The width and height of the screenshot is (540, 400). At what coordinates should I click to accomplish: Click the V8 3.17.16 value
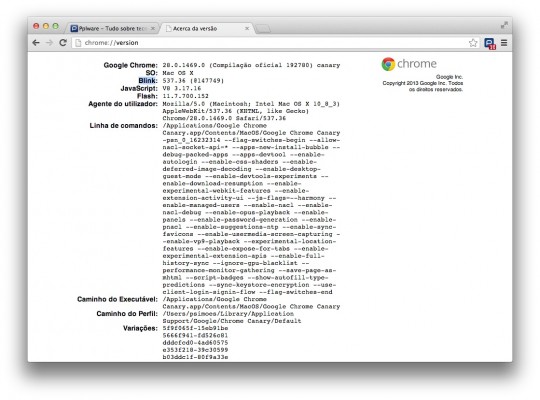click(182, 89)
